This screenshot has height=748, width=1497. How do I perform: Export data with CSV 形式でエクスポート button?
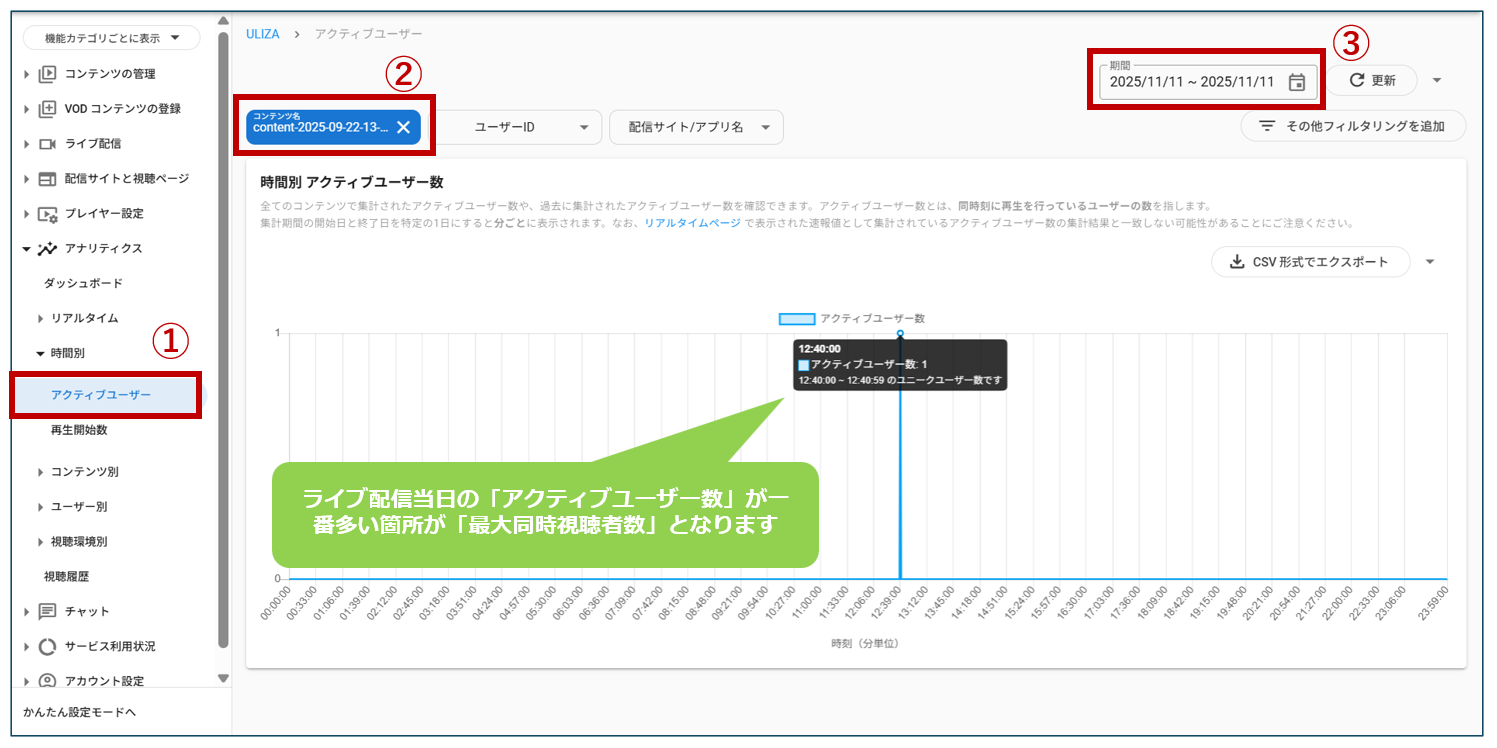tap(1310, 262)
